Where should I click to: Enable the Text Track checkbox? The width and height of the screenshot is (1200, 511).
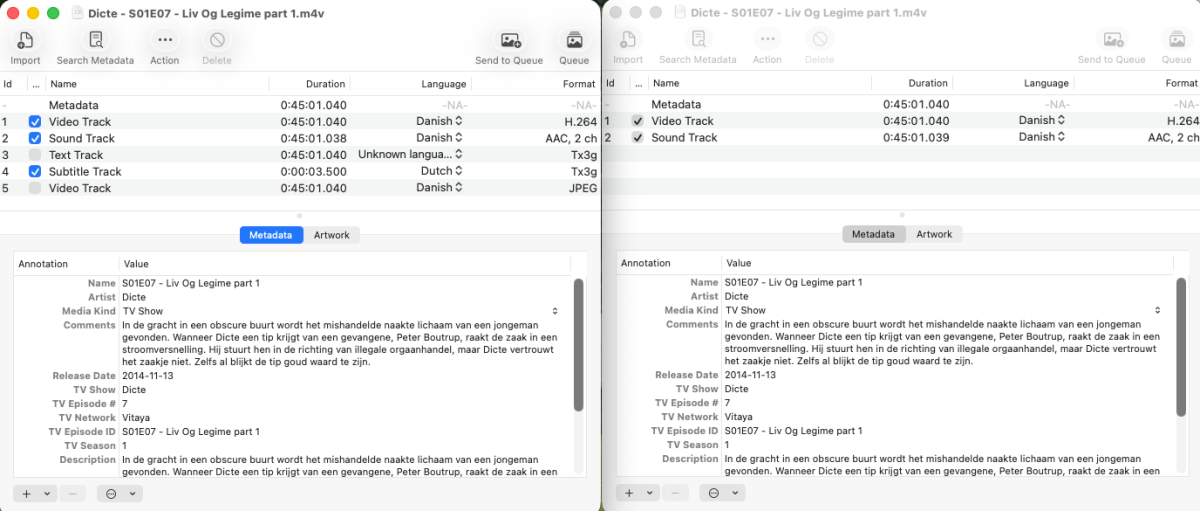pos(35,155)
